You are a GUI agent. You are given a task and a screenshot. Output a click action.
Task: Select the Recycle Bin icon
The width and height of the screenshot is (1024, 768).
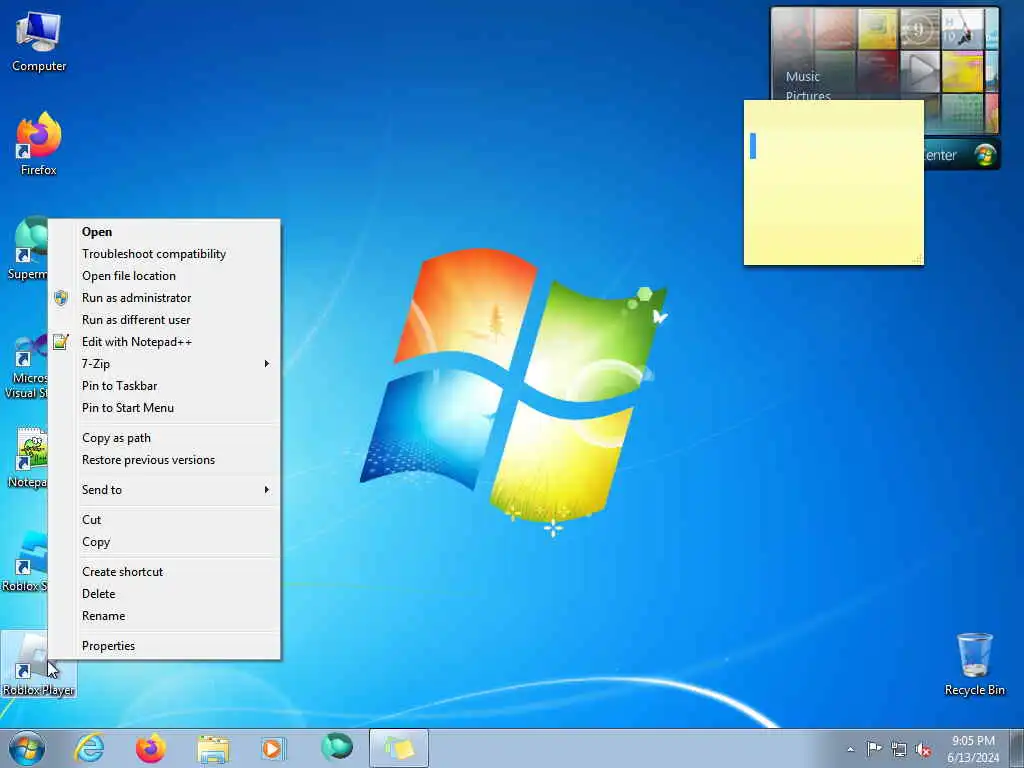(974, 664)
